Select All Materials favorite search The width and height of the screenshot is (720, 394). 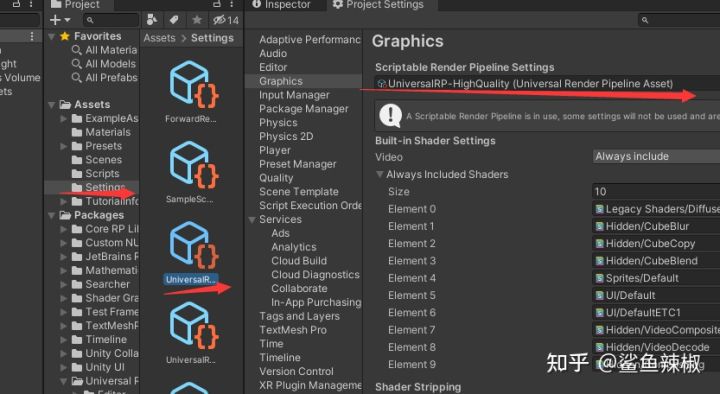click(105, 50)
